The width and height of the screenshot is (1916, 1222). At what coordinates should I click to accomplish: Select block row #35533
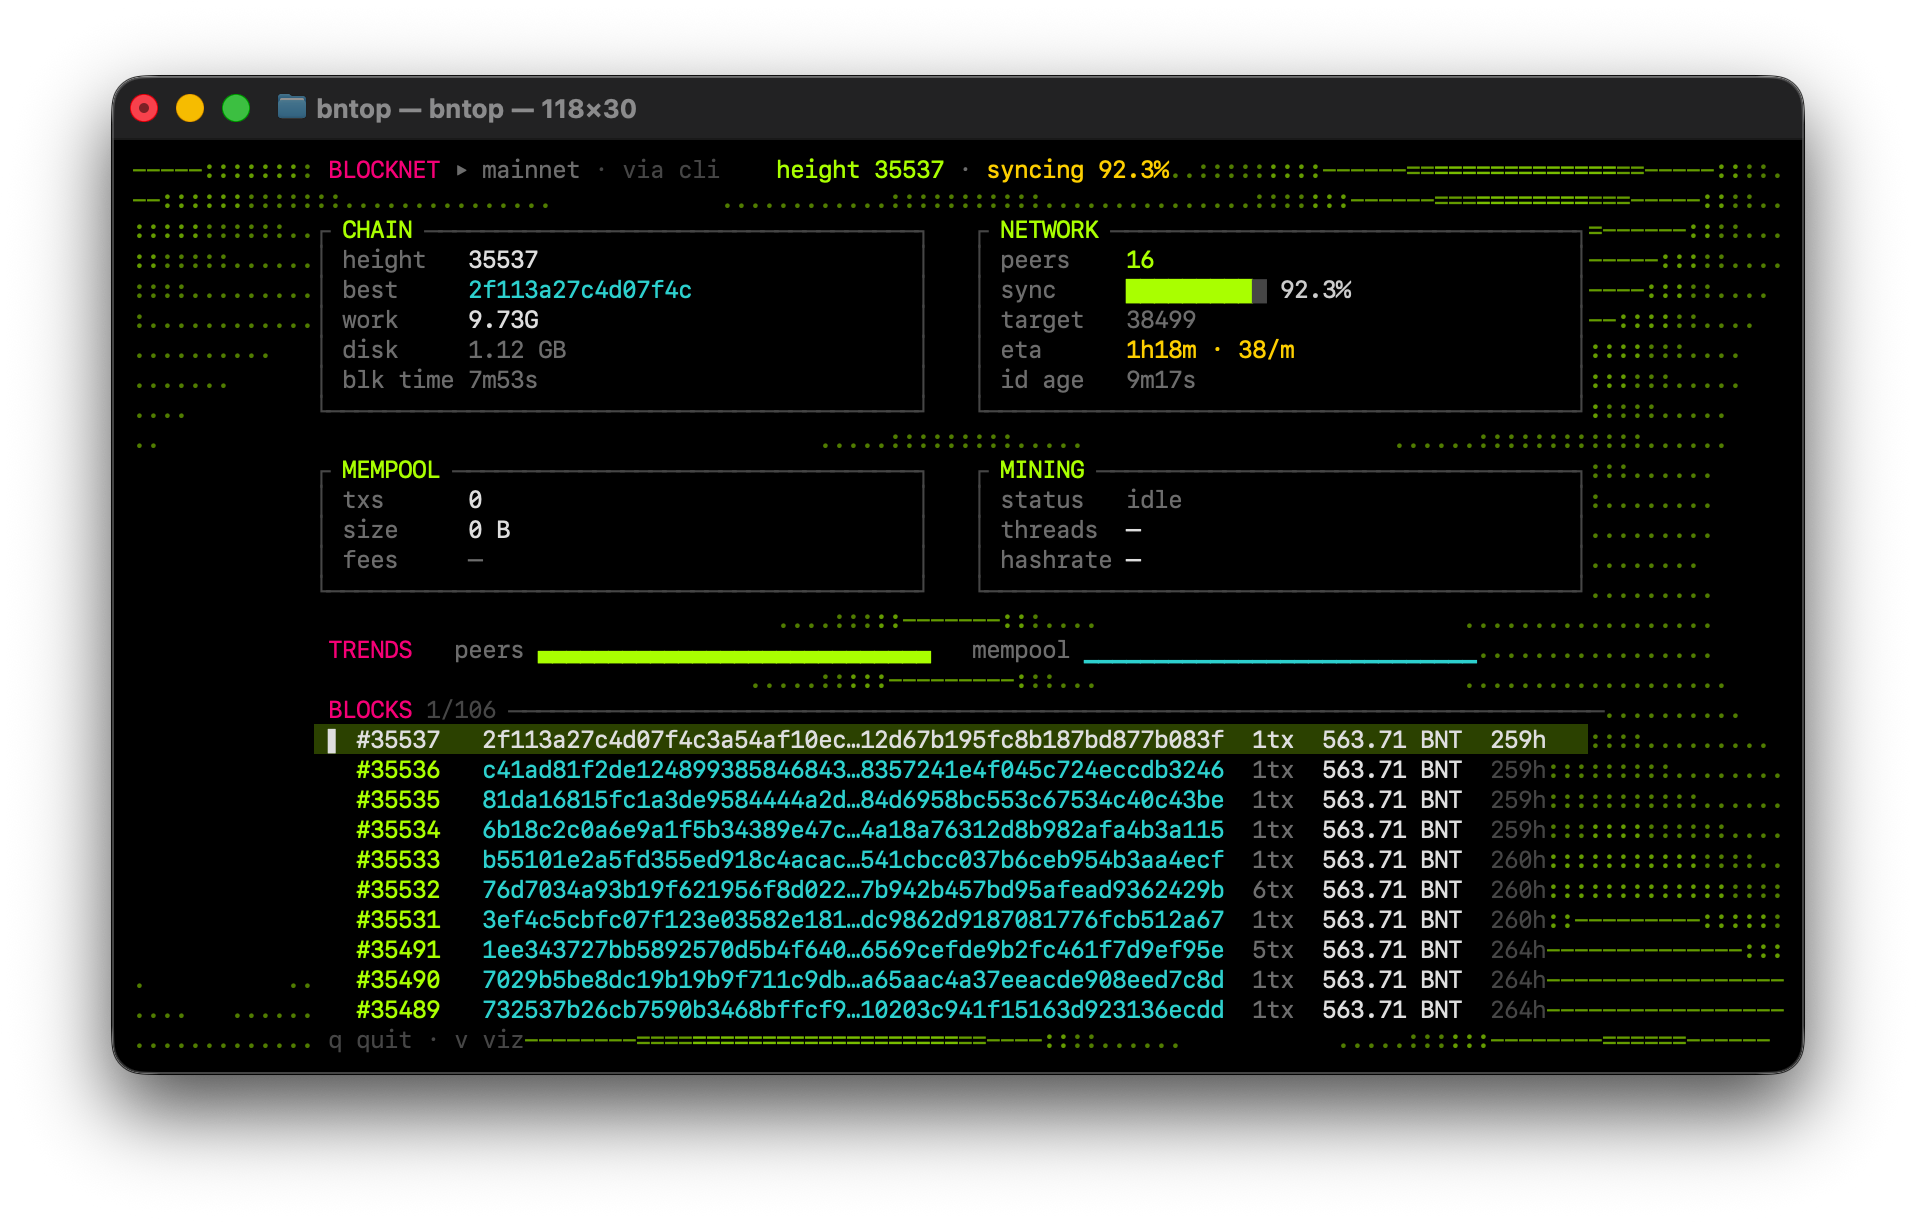950,860
